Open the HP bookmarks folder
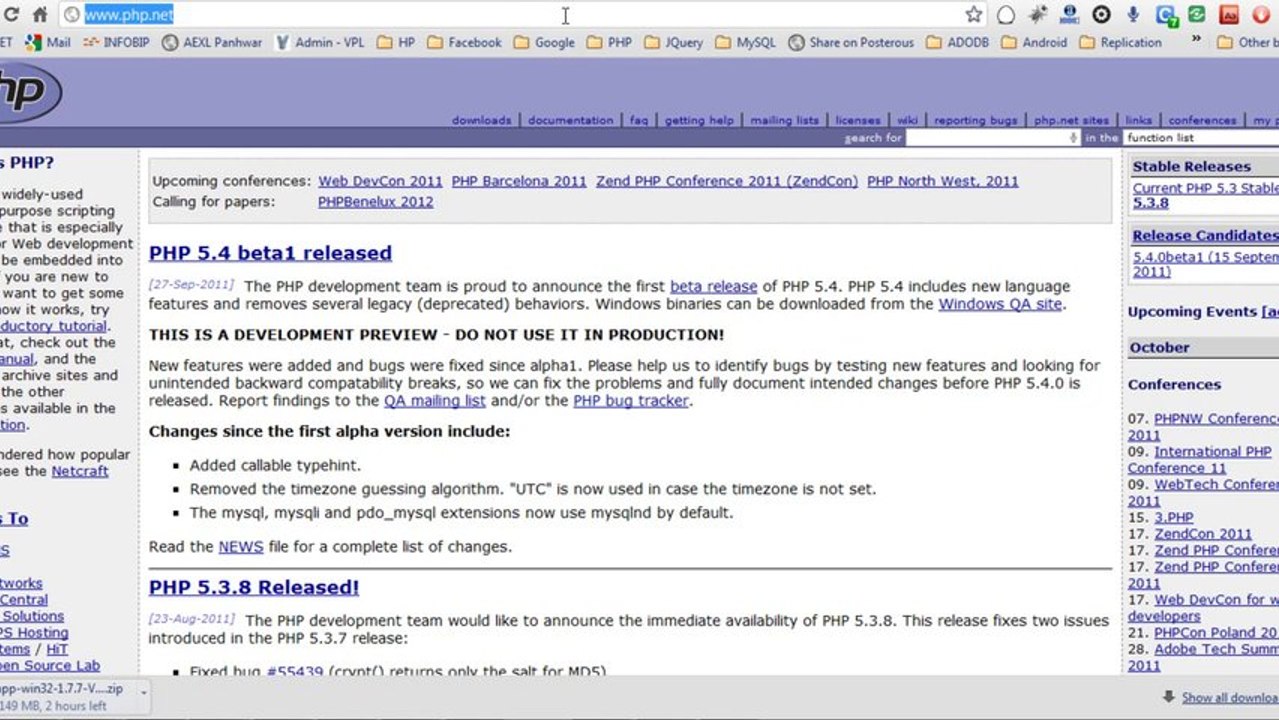This screenshot has height=720, width=1279. pos(396,42)
